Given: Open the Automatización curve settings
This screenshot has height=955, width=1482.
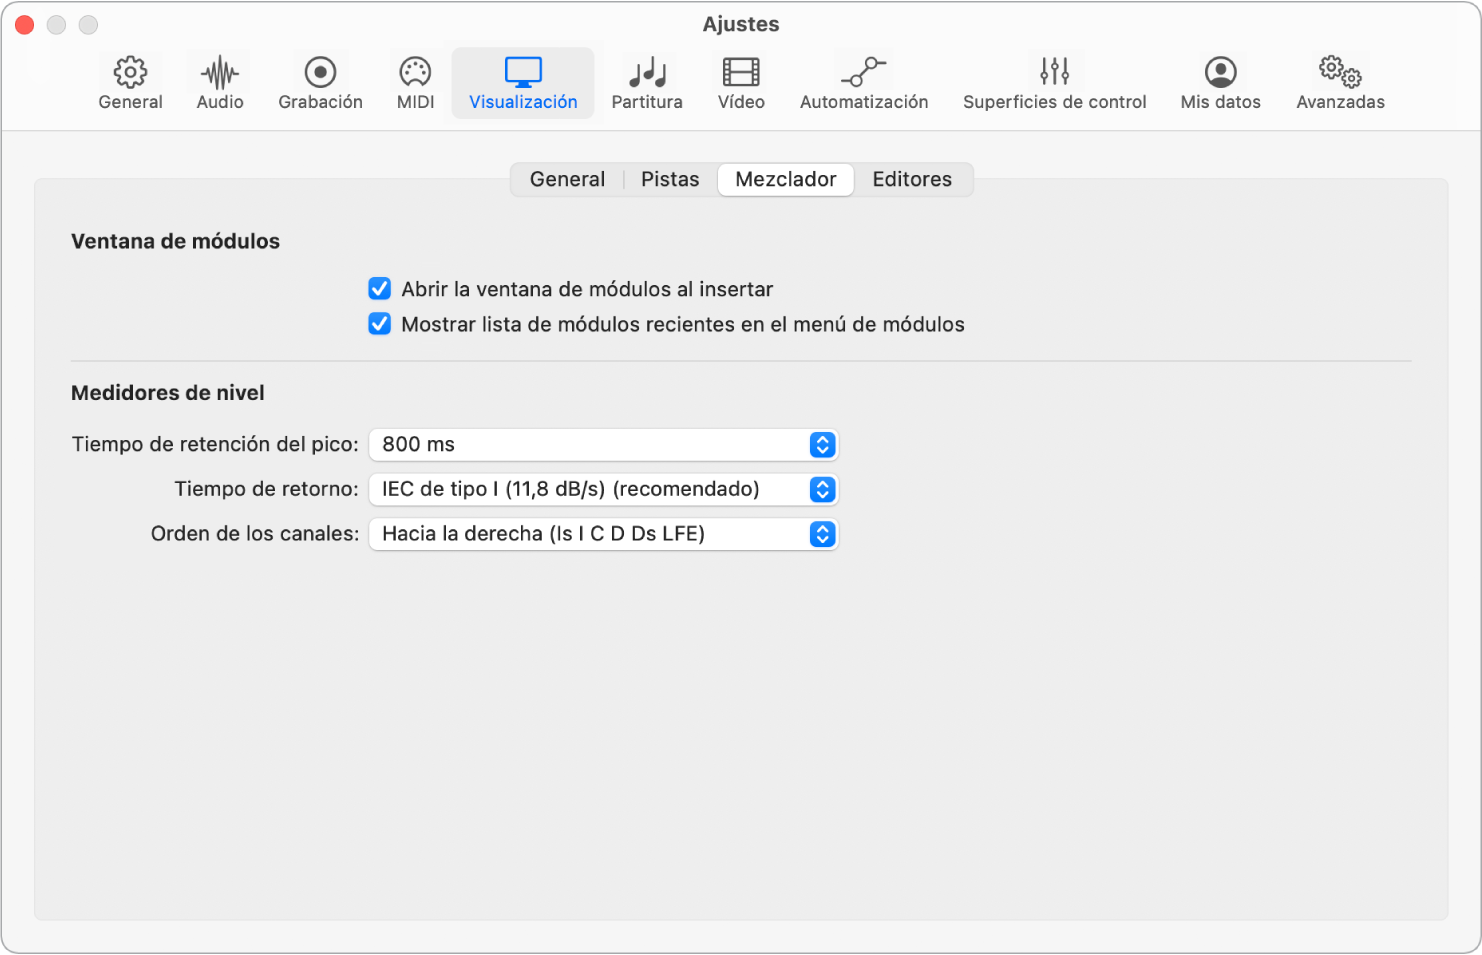Looking at the screenshot, I should pyautogui.click(x=864, y=83).
